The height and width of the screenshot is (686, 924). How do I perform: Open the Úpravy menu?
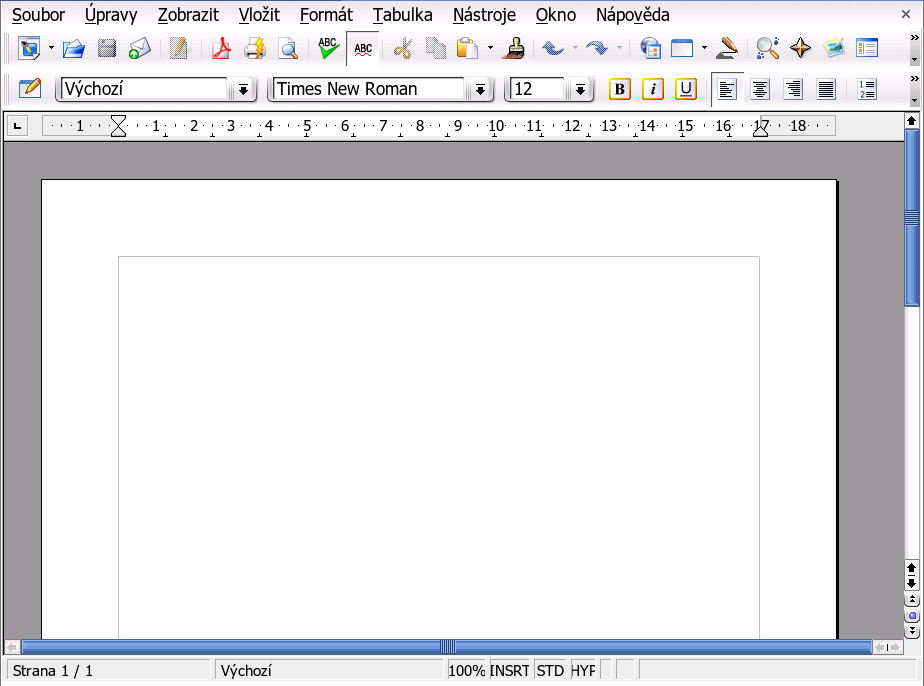pos(111,15)
